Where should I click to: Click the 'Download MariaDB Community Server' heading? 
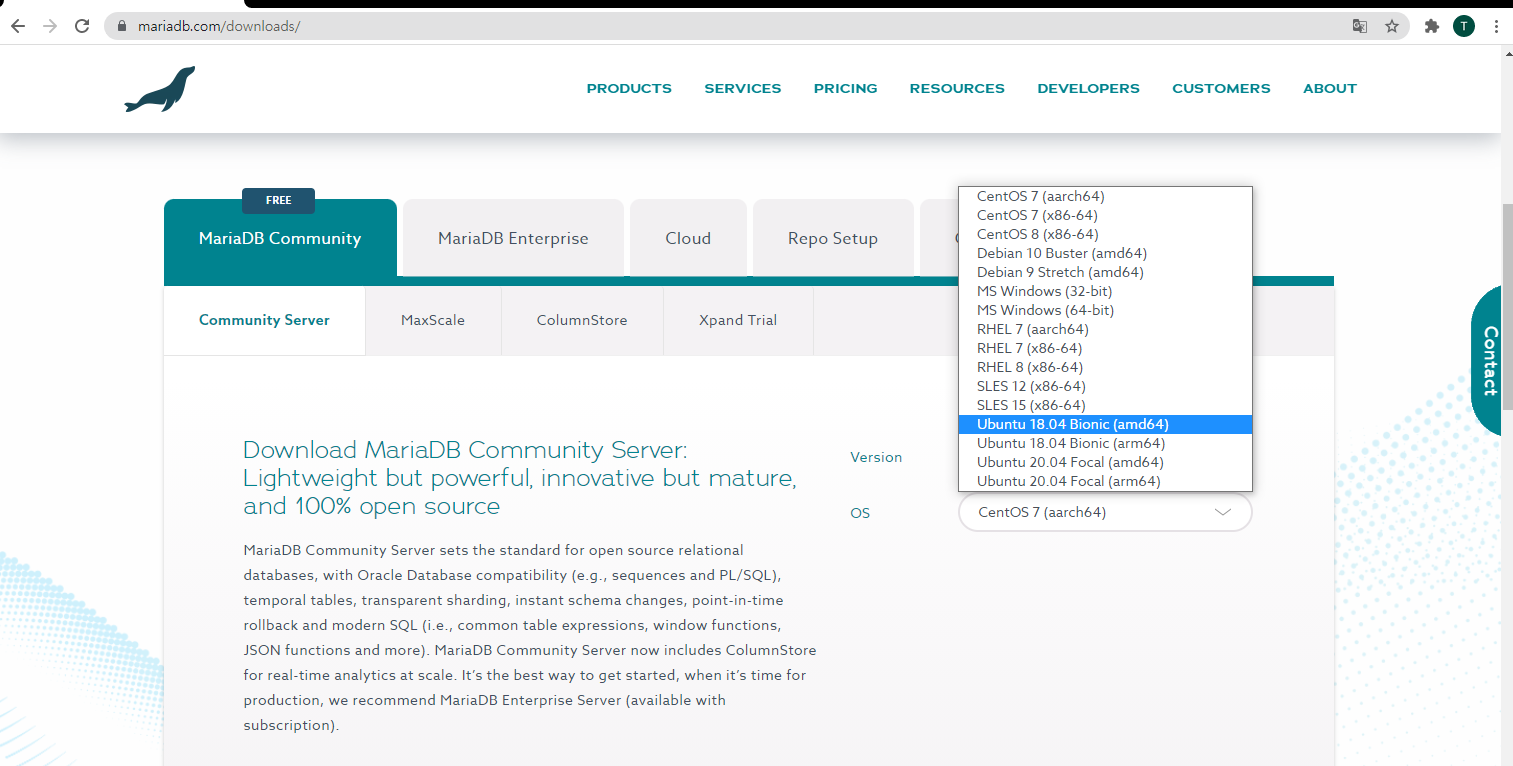520,478
